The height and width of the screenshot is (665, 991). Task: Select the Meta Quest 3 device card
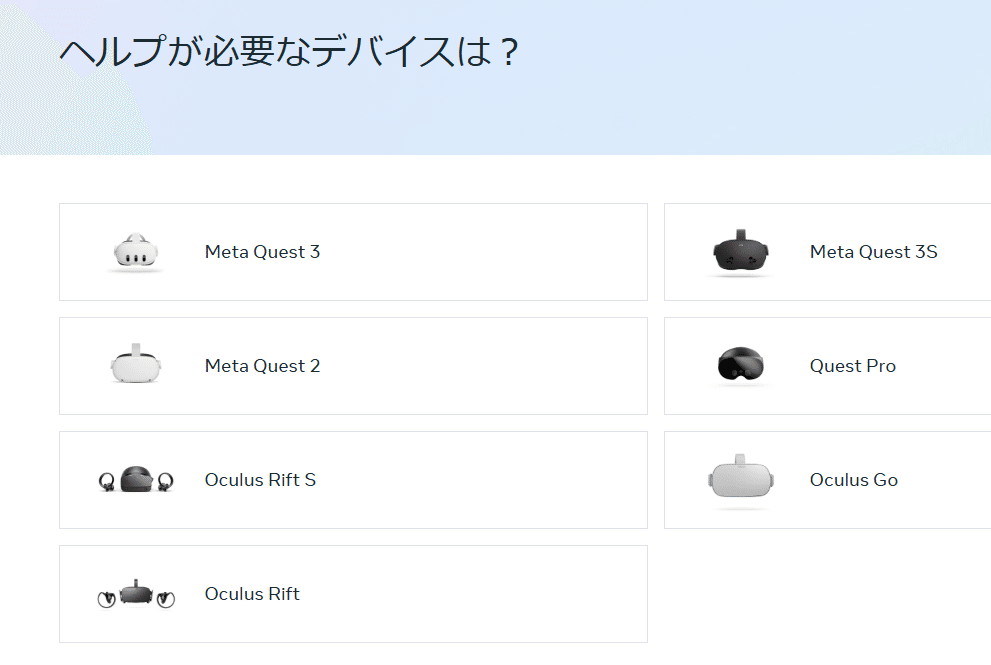pos(353,252)
